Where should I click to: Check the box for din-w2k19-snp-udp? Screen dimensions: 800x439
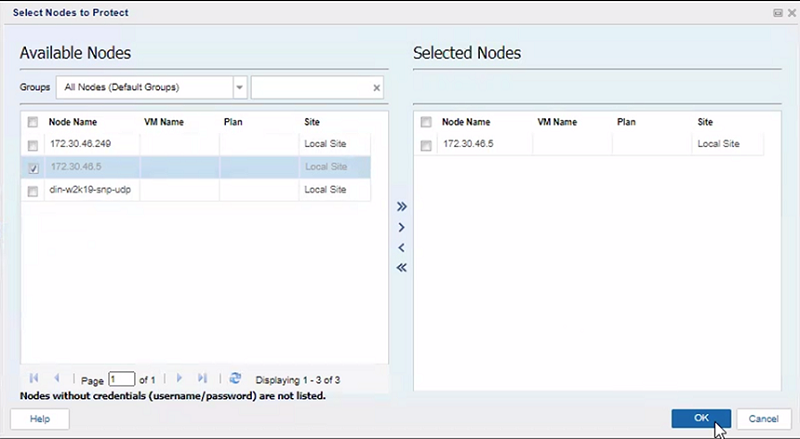pos(33,190)
